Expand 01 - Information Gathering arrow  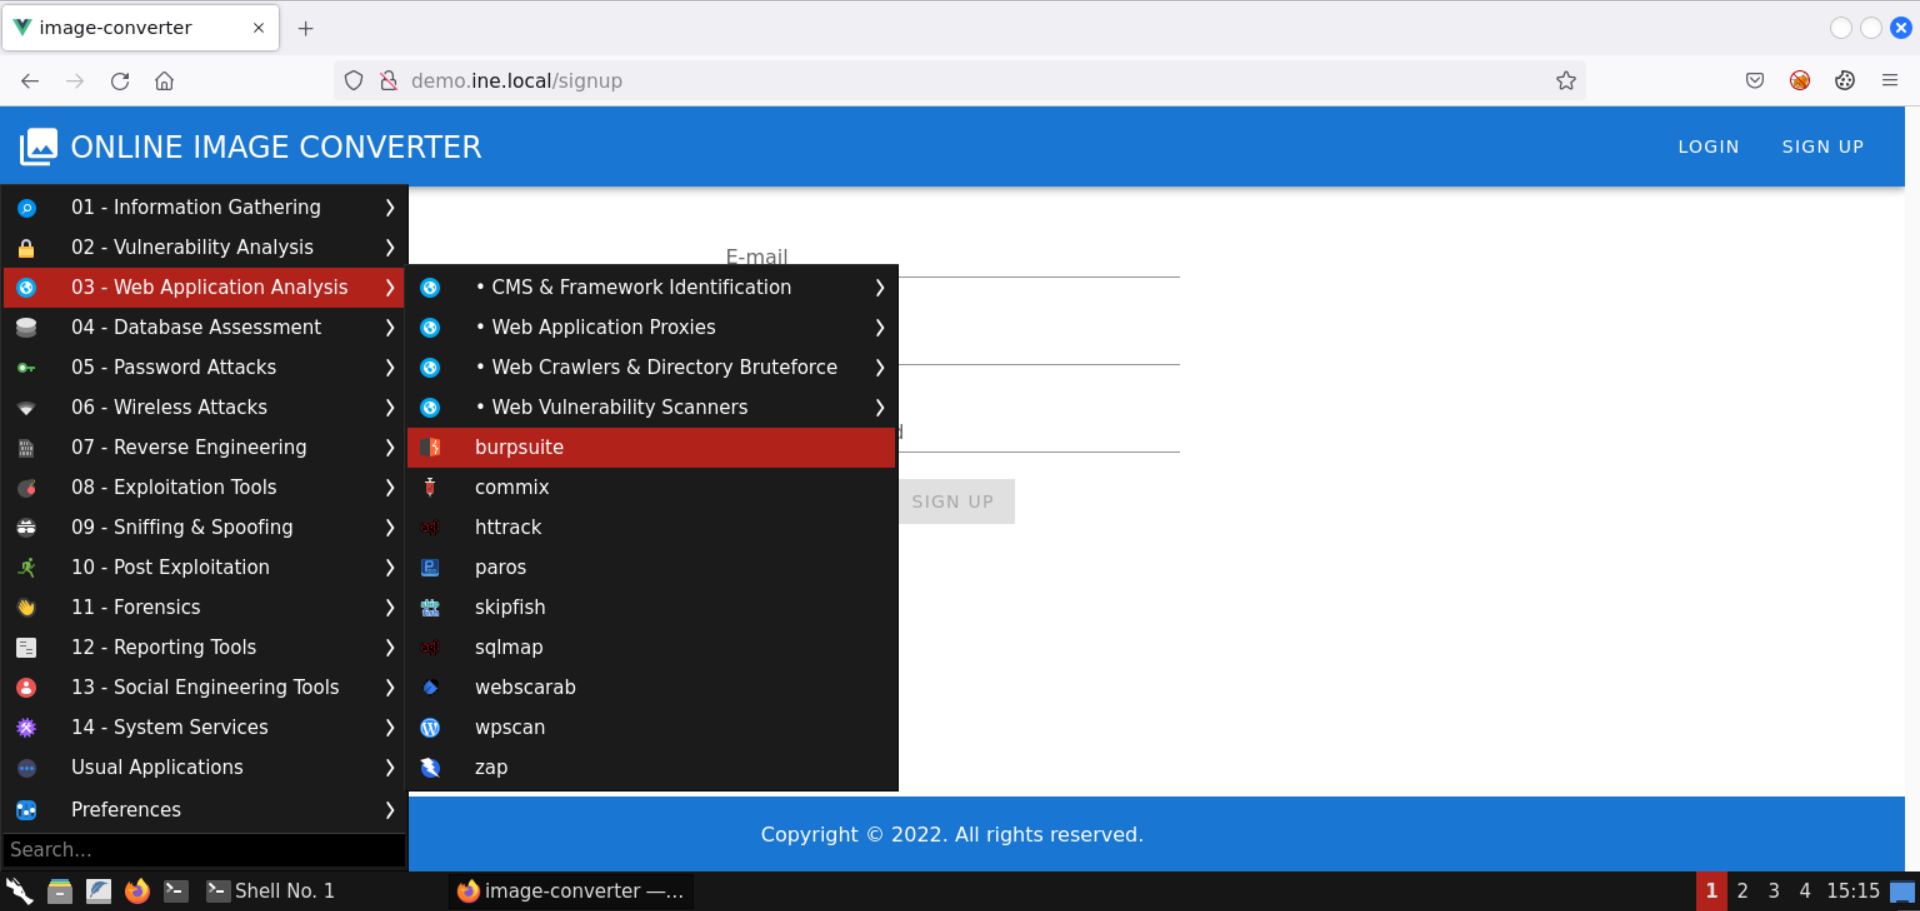390,207
